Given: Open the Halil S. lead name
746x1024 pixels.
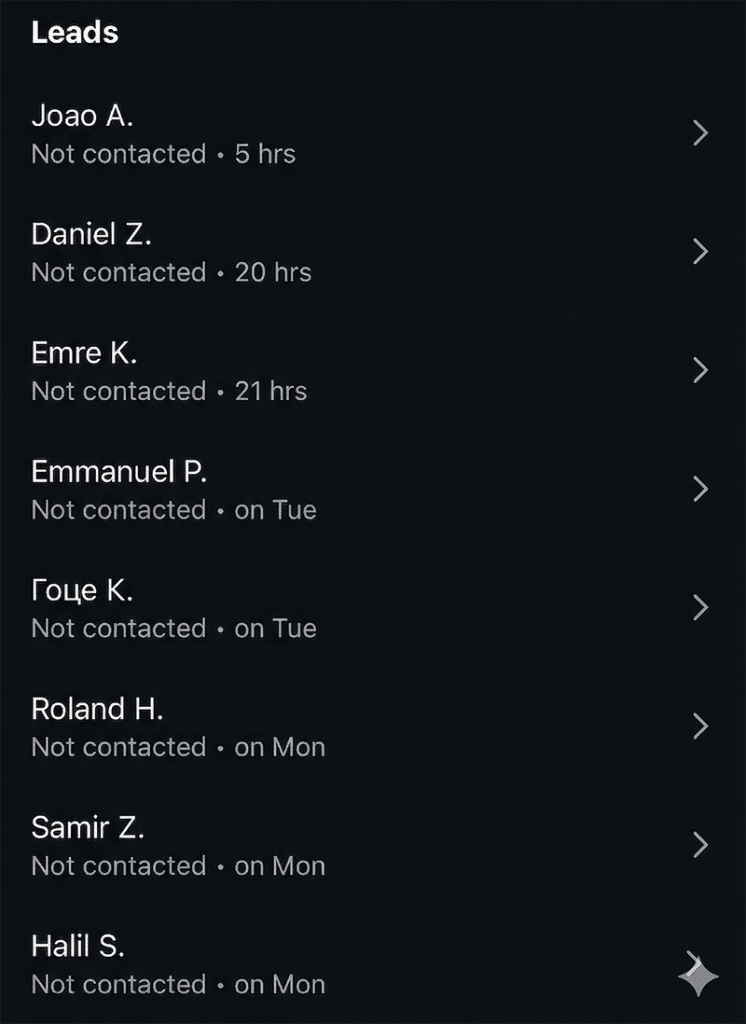Looking at the screenshot, I should (x=78, y=946).
